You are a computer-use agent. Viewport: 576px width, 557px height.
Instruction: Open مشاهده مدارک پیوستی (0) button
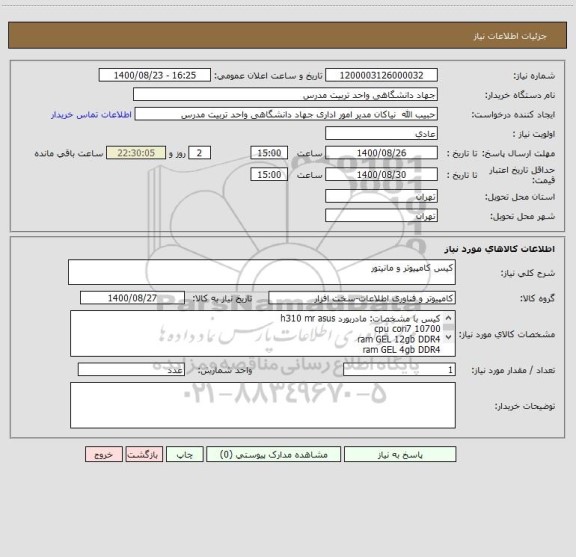pos(273,454)
